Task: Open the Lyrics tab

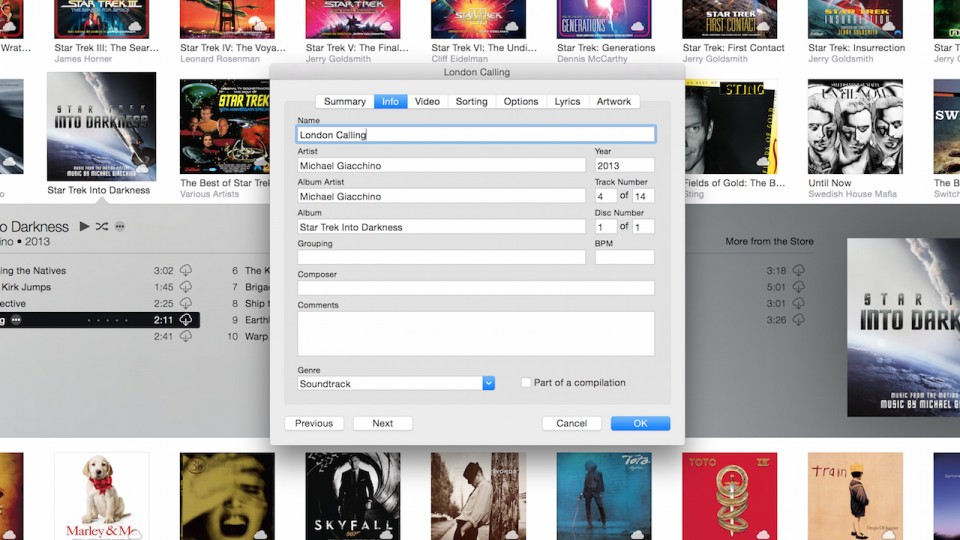Action: 568,102
